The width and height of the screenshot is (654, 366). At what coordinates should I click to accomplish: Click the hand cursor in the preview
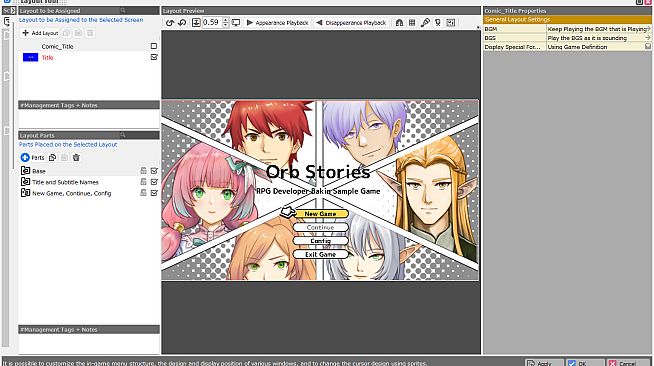click(x=287, y=211)
